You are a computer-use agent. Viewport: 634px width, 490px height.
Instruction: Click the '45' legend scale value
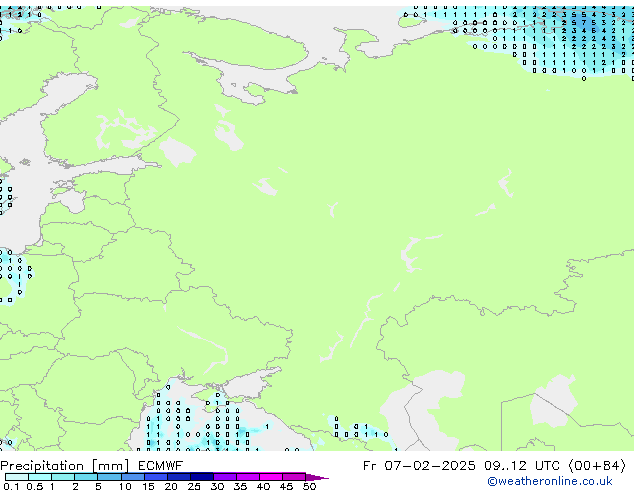point(286,486)
